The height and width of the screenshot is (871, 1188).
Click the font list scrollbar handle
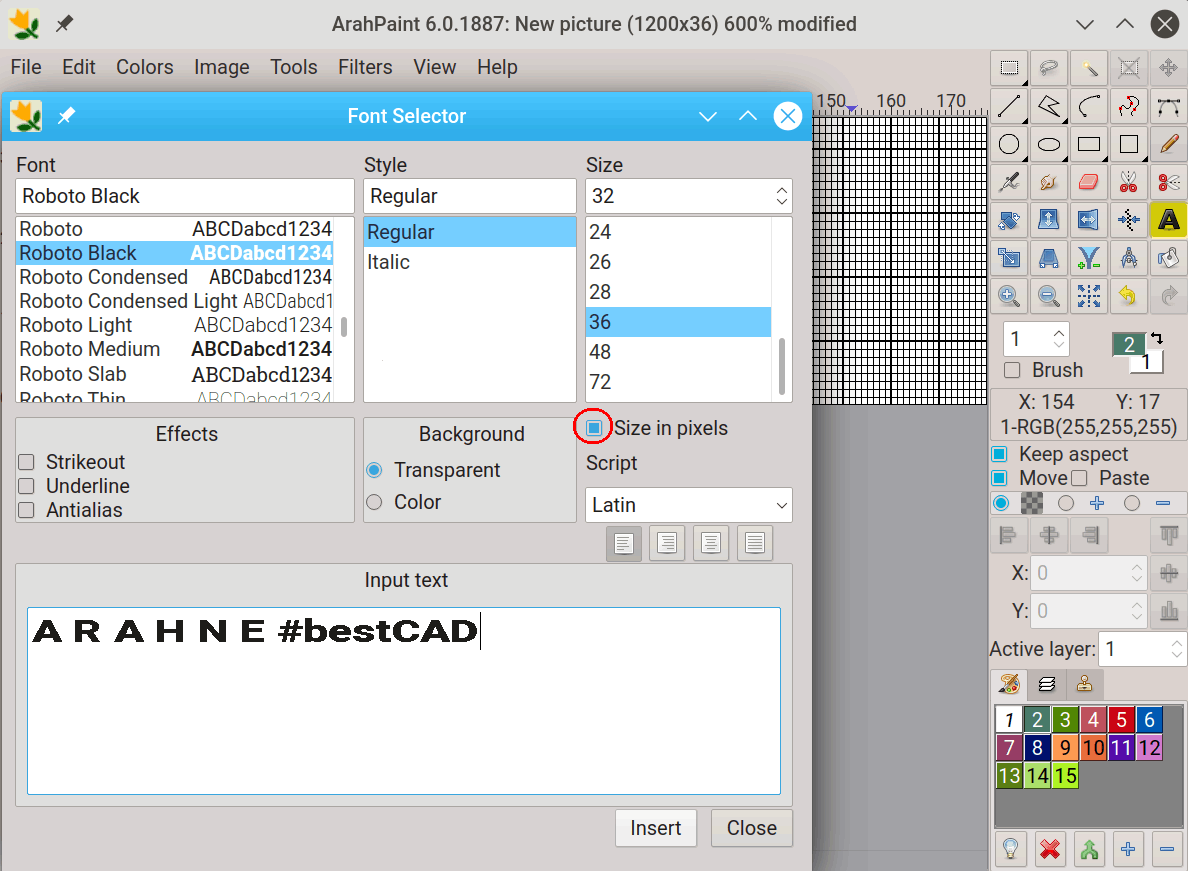(344, 326)
